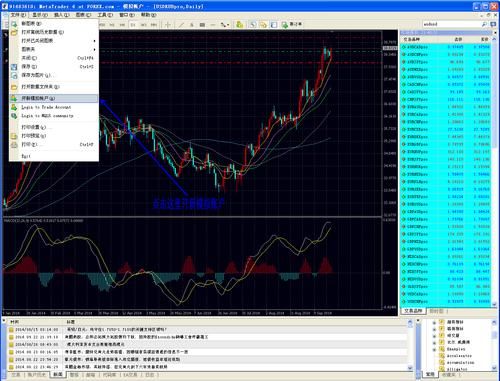Click the print preview icon in menu
Image resolution: width=500 pixels, height=381 pixels.
pyautogui.click(x=14, y=136)
